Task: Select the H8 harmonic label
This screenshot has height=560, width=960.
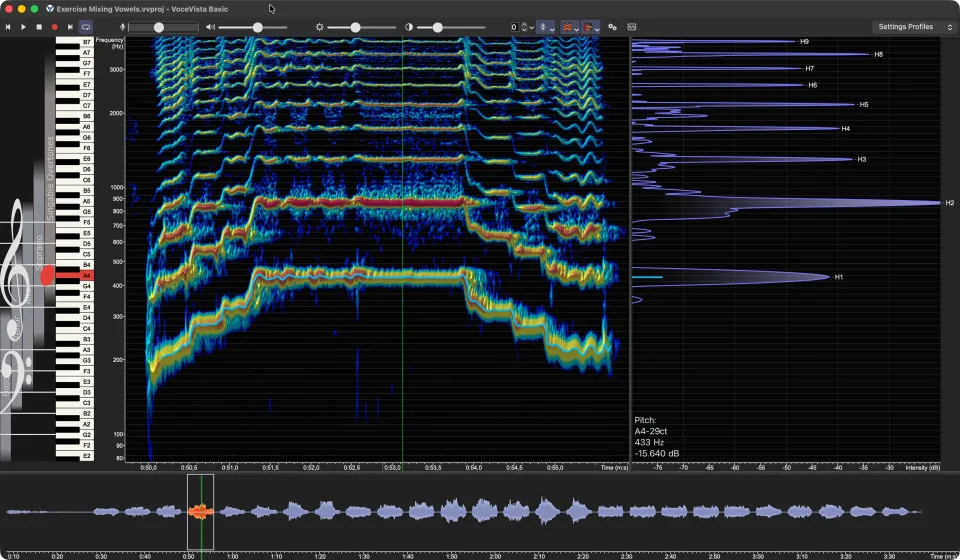Action: [879, 54]
